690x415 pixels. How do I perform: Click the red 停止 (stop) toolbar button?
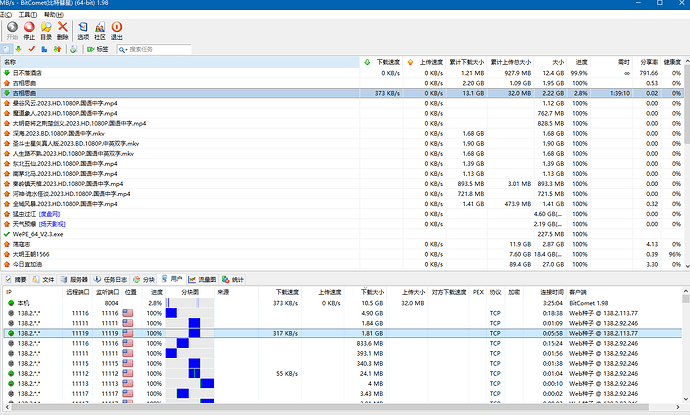coord(29,31)
